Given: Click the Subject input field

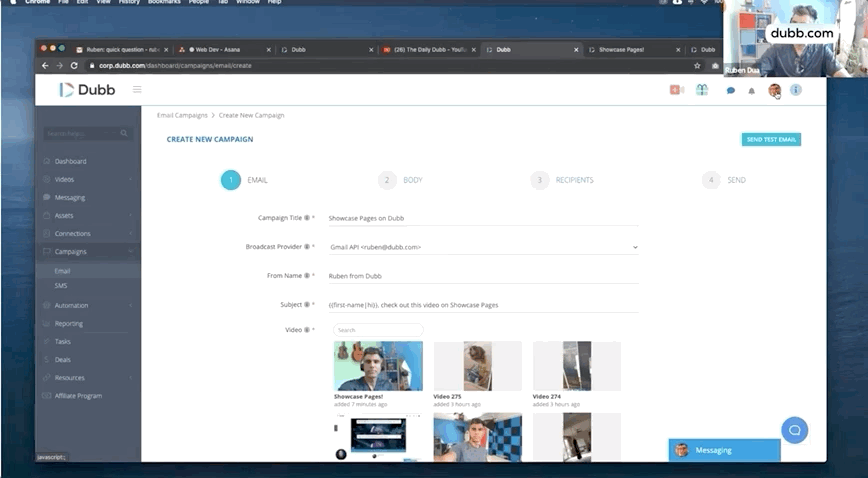Looking at the screenshot, I should [483, 305].
